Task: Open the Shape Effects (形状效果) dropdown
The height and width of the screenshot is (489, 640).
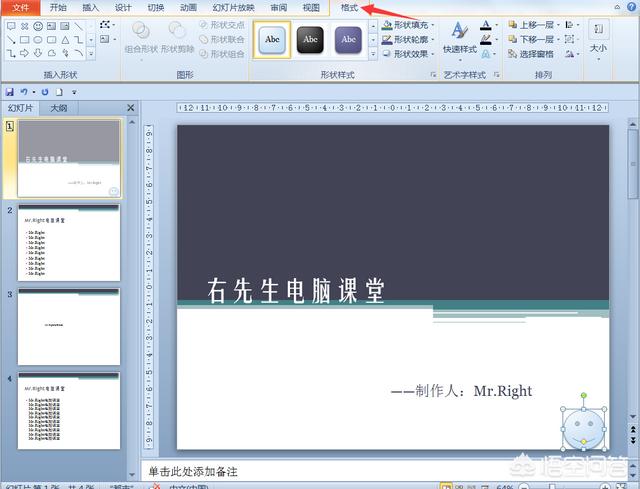Action: click(408, 54)
